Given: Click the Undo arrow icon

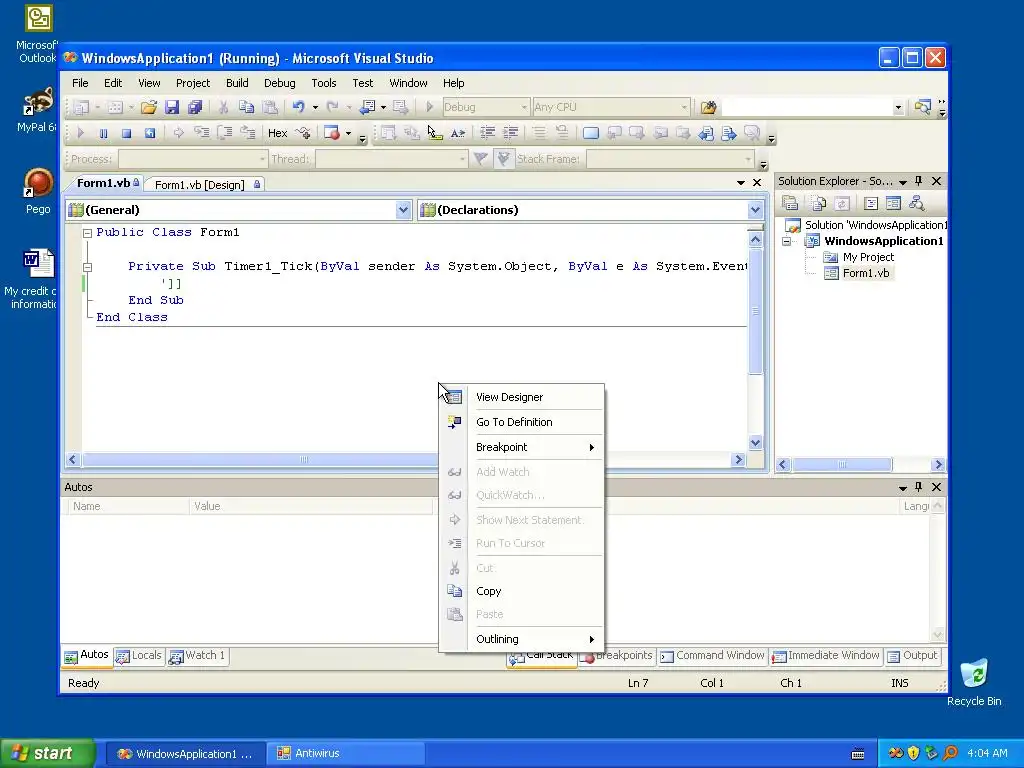Looking at the screenshot, I should tap(298, 106).
